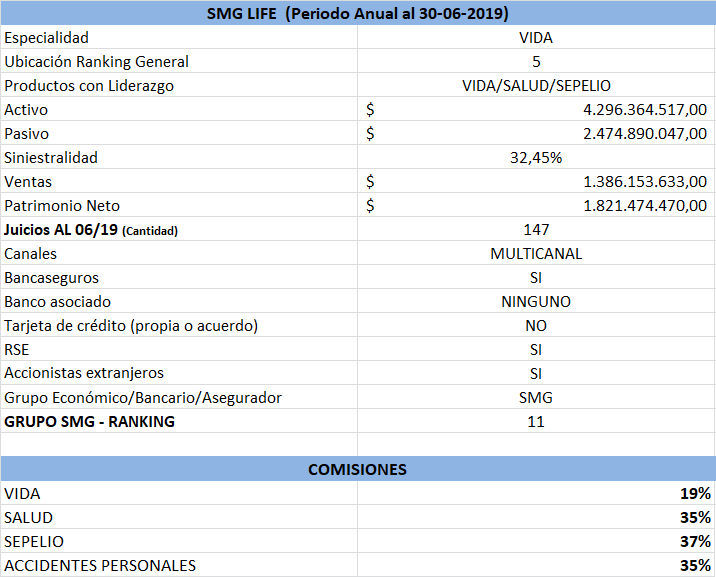The width and height of the screenshot is (716, 577).
Task: Select the 37% SEPELIO commission value
Action: click(536, 541)
